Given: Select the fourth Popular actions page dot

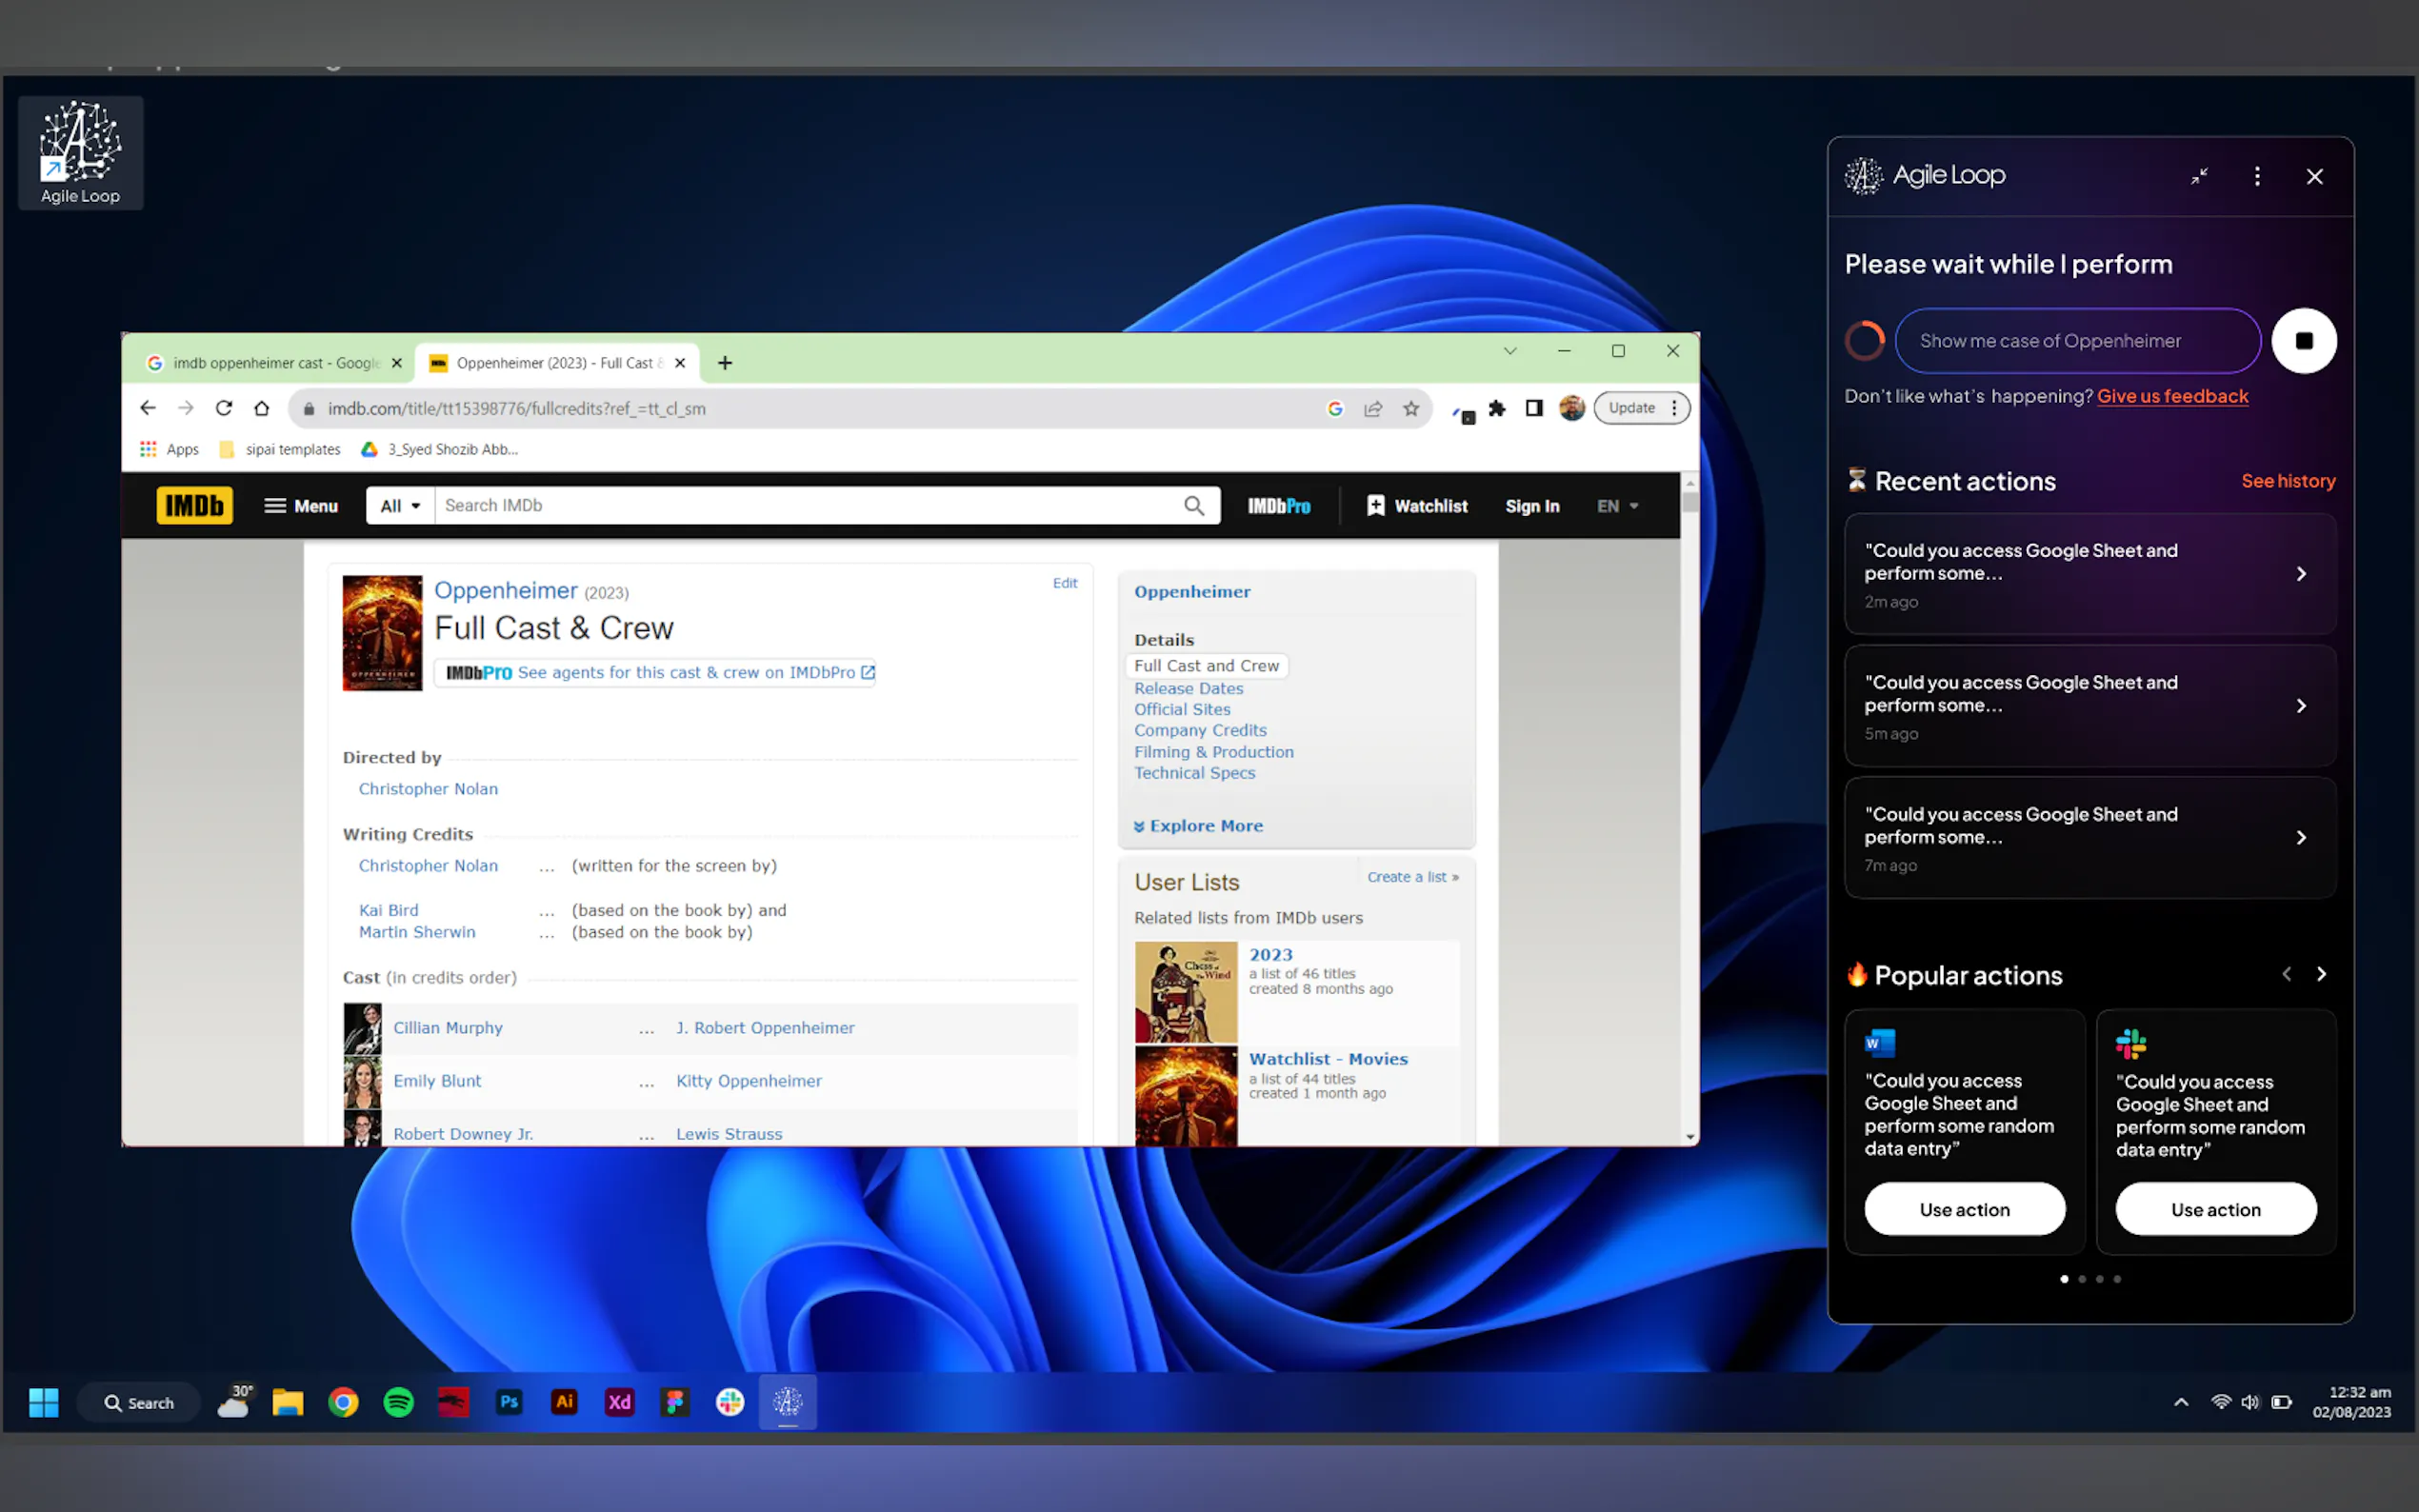Looking at the screenshot, I should coord(2117,1280).
